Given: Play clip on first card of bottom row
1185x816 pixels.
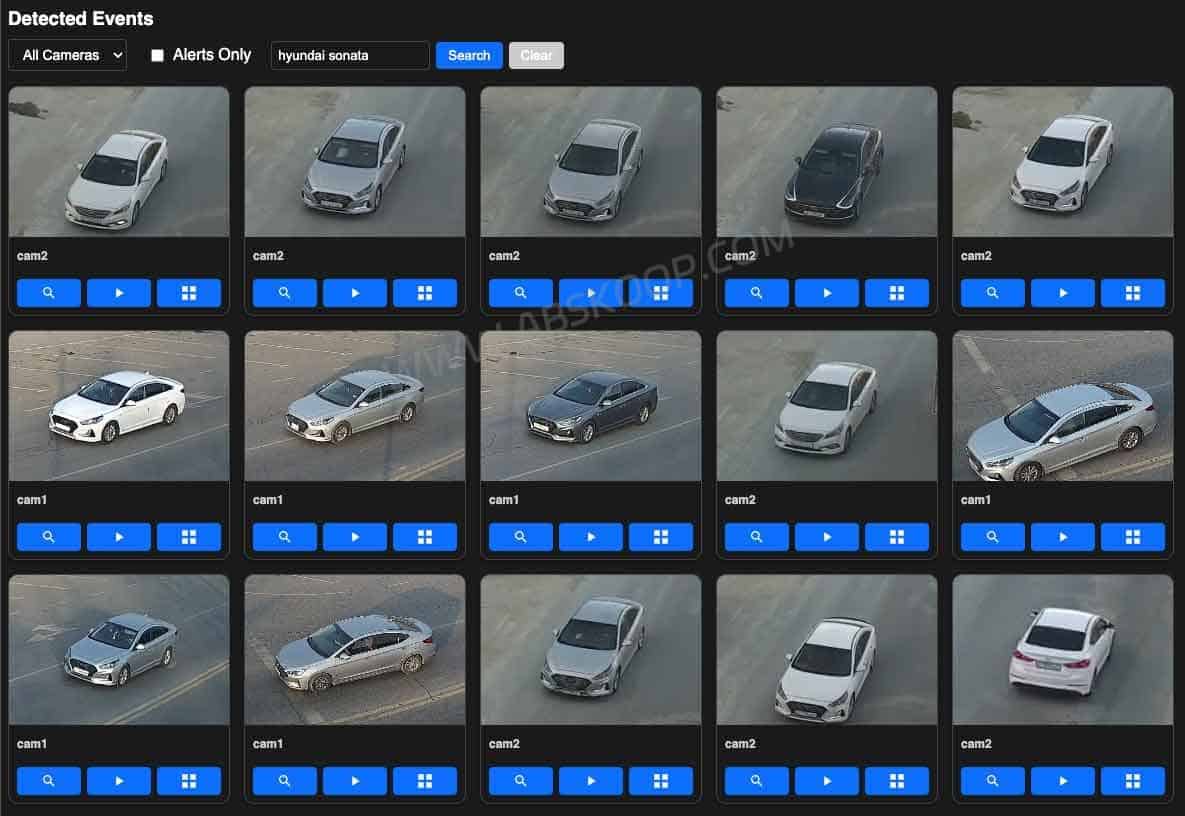Looking at the screenshot, I should point(119,780).
